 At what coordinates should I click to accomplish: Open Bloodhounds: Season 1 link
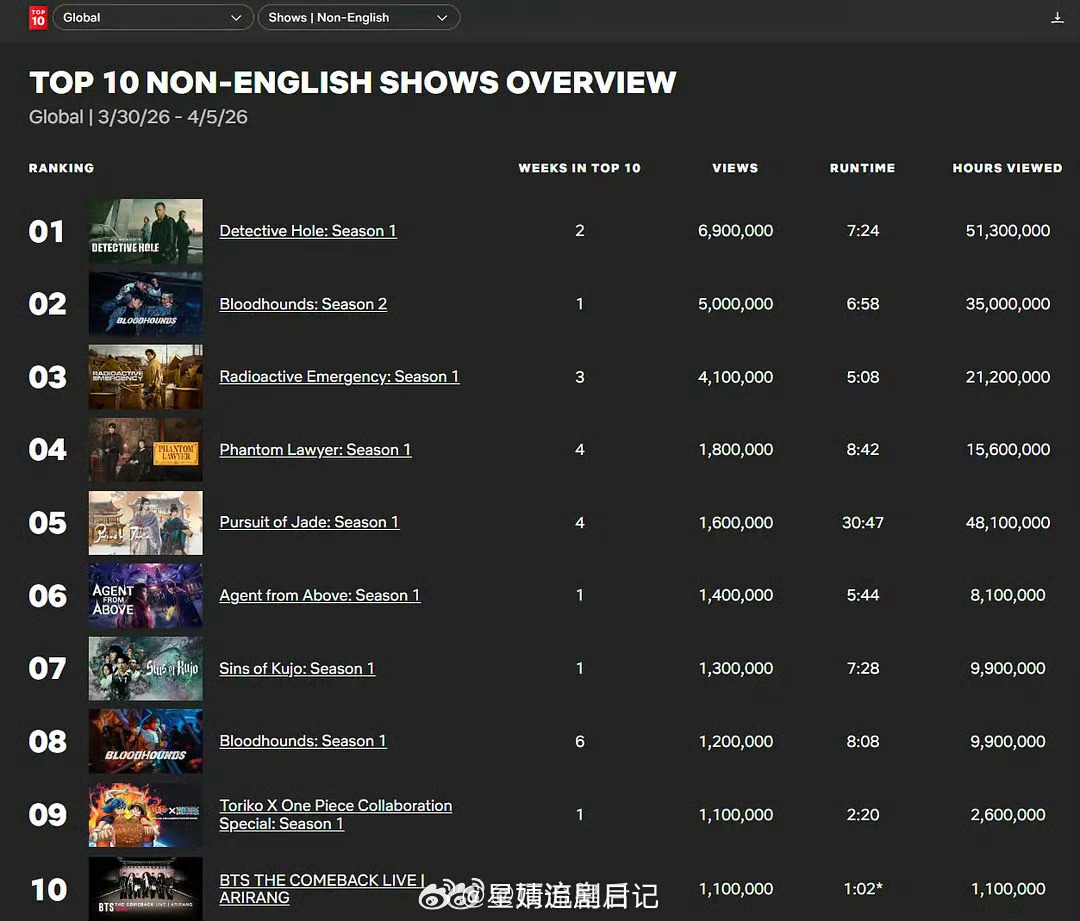click(x=303, y=741)
